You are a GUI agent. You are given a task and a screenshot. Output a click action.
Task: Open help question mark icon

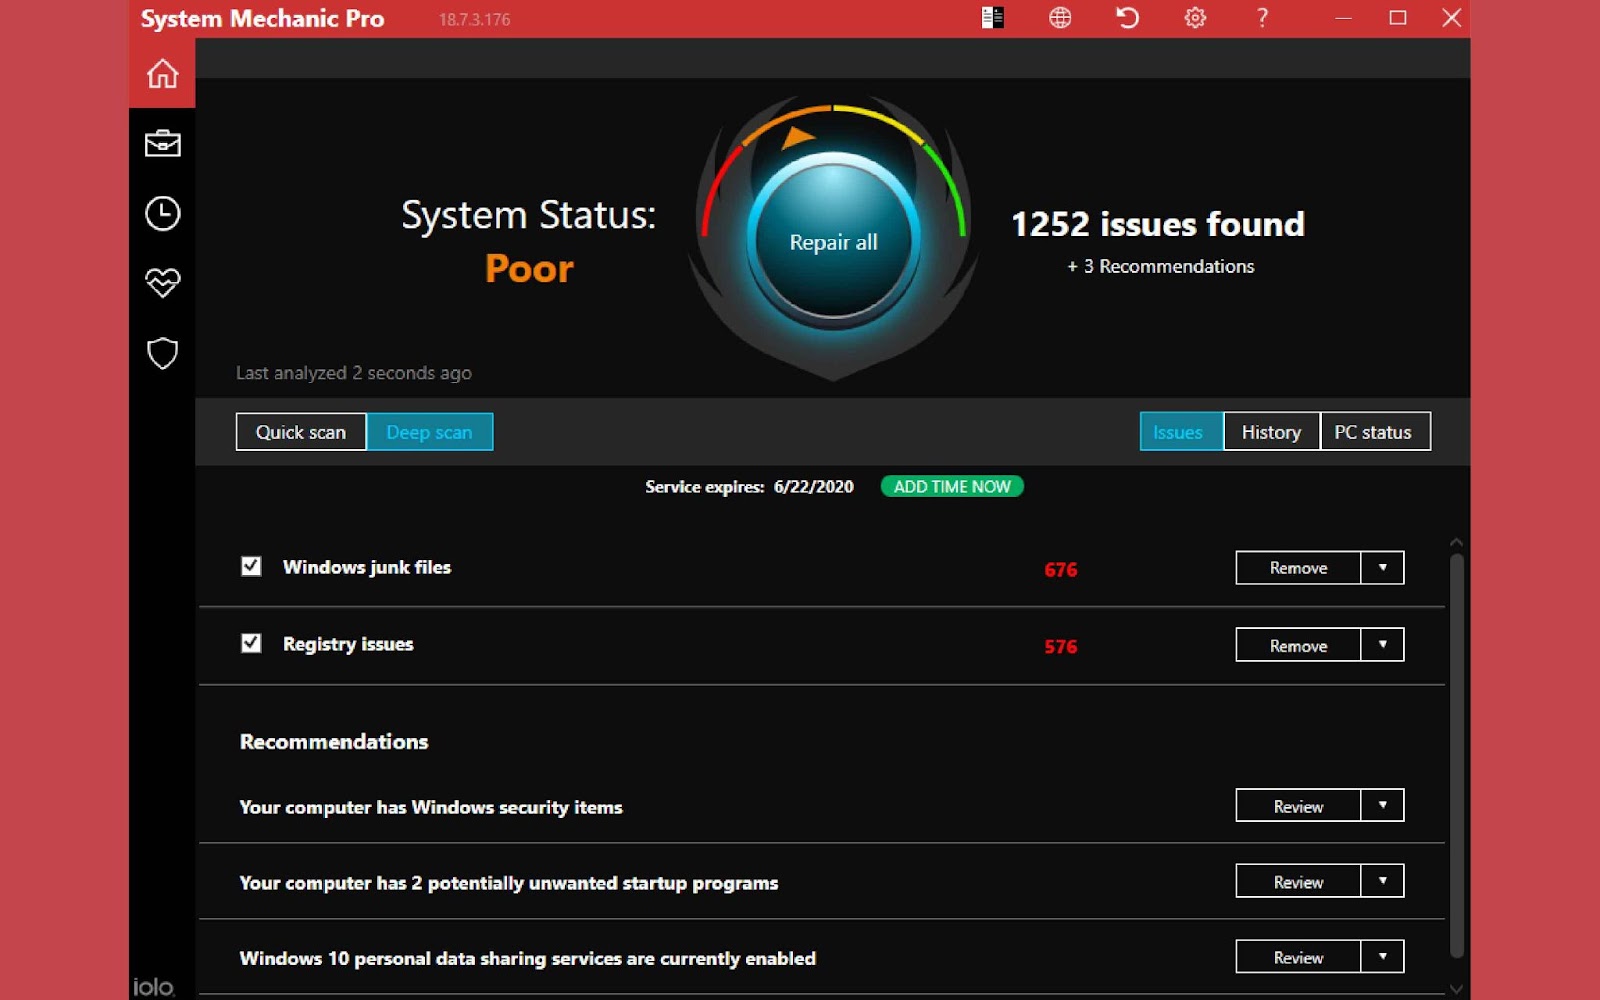(1262, 18)
